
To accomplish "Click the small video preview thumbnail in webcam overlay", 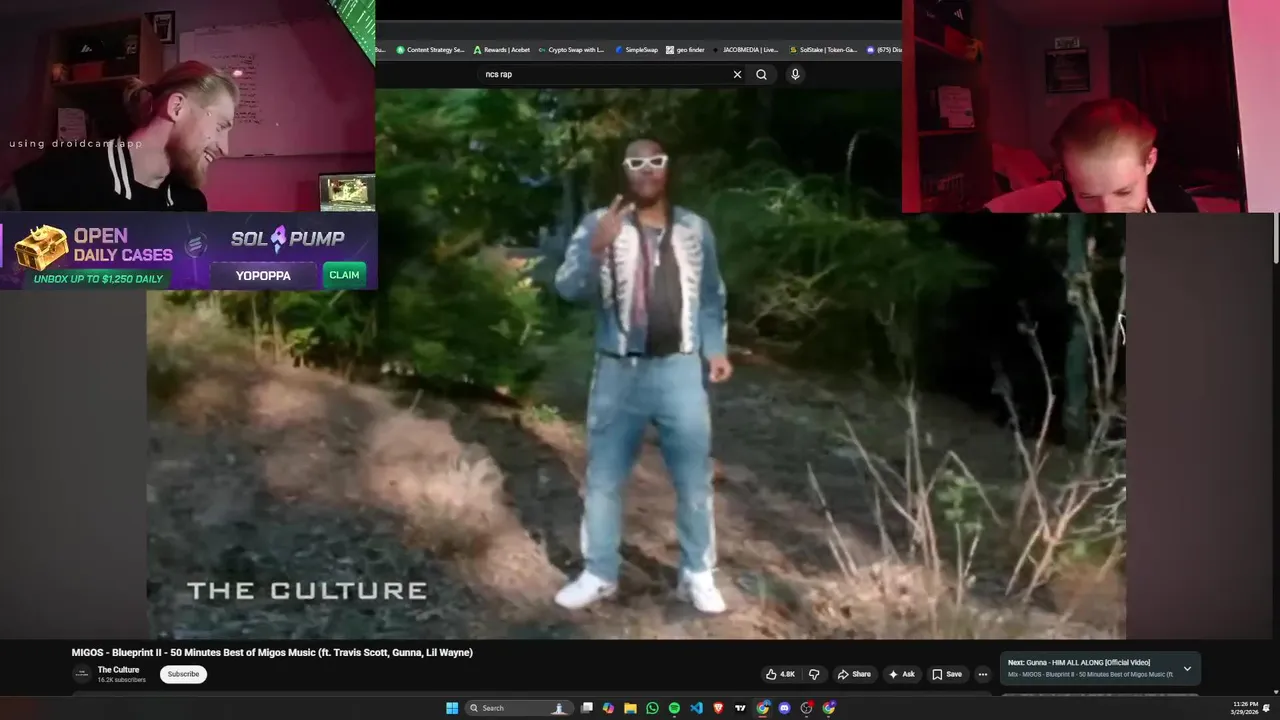I will point(347,192).
